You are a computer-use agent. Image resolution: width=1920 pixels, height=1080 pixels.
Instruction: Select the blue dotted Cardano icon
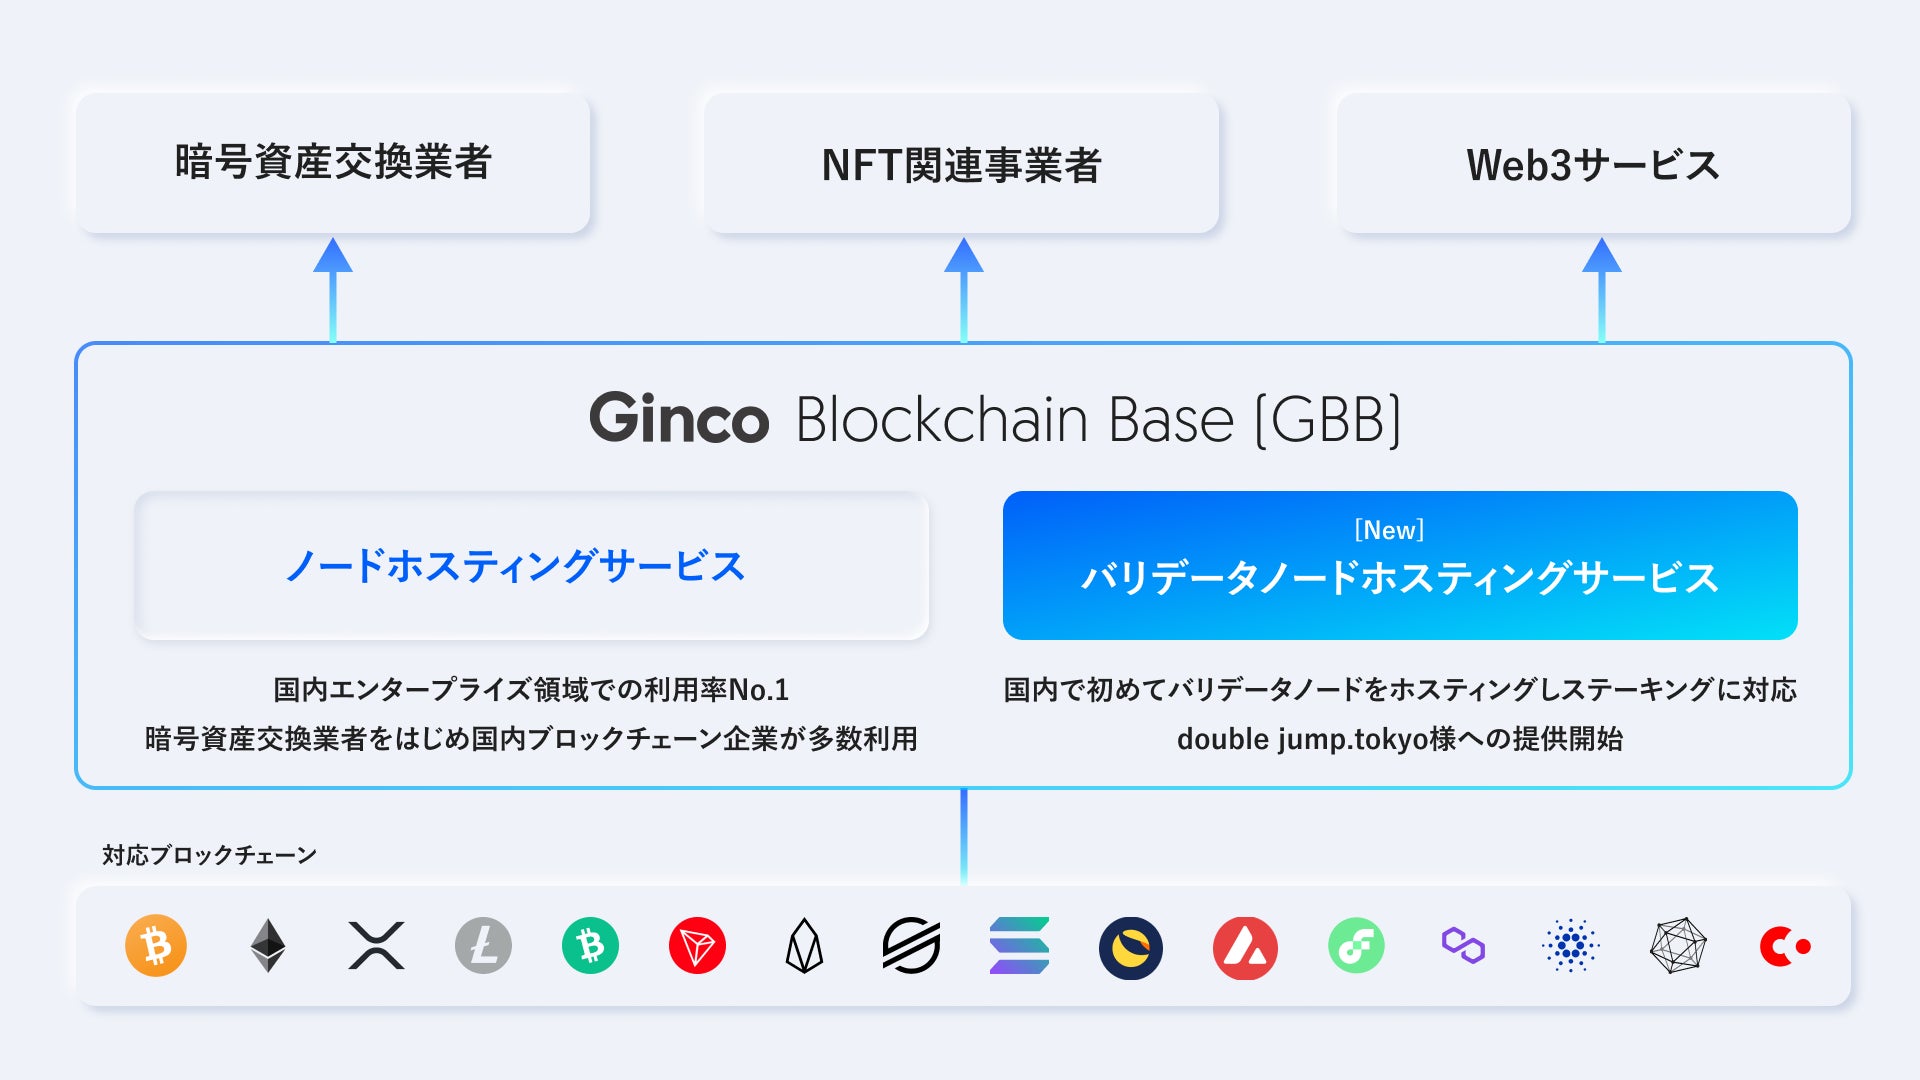point(1571,946)
